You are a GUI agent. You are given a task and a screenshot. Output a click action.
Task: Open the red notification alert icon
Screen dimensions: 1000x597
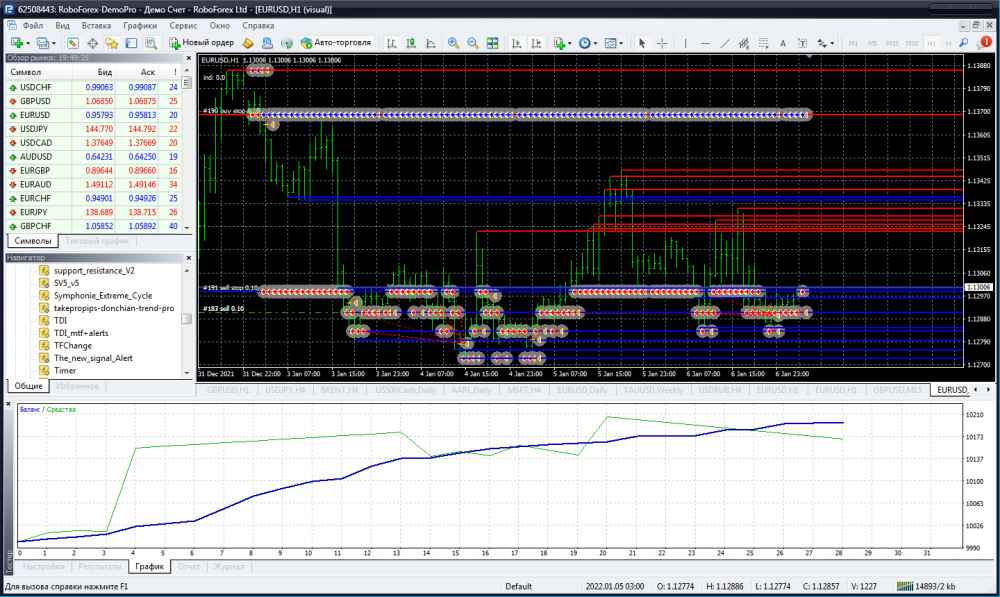985,43
